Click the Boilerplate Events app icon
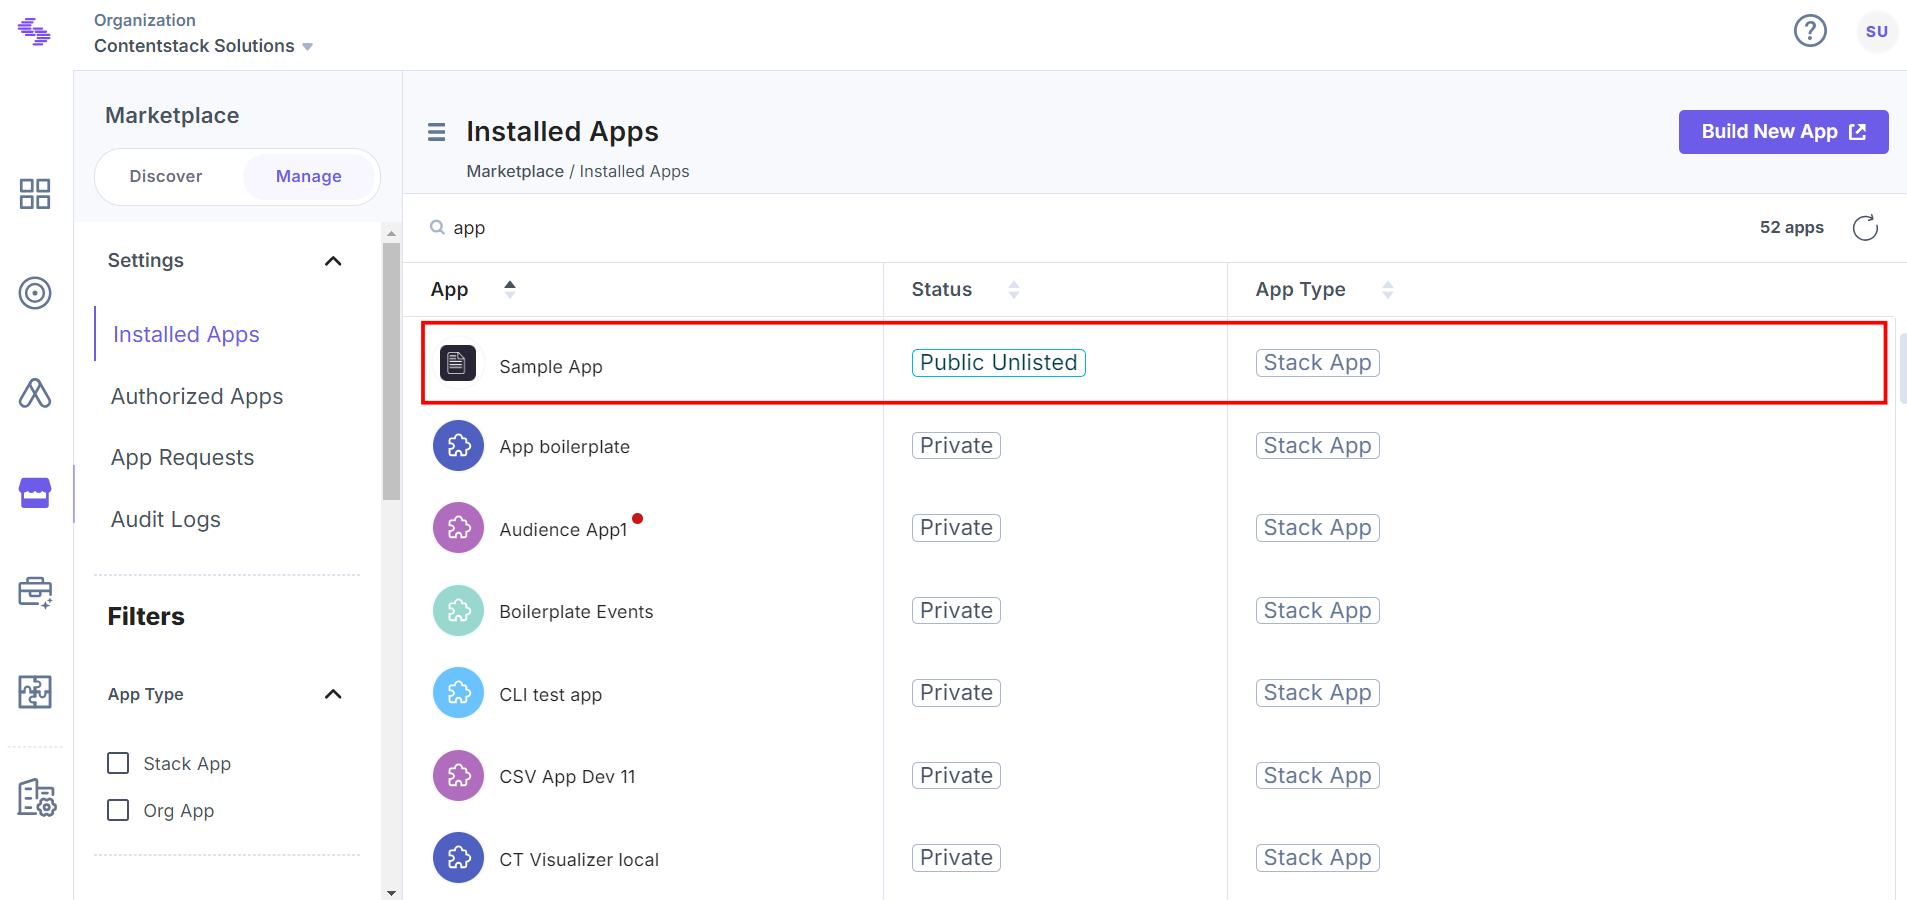The image size is (1907, 900). tap(458, 610)
